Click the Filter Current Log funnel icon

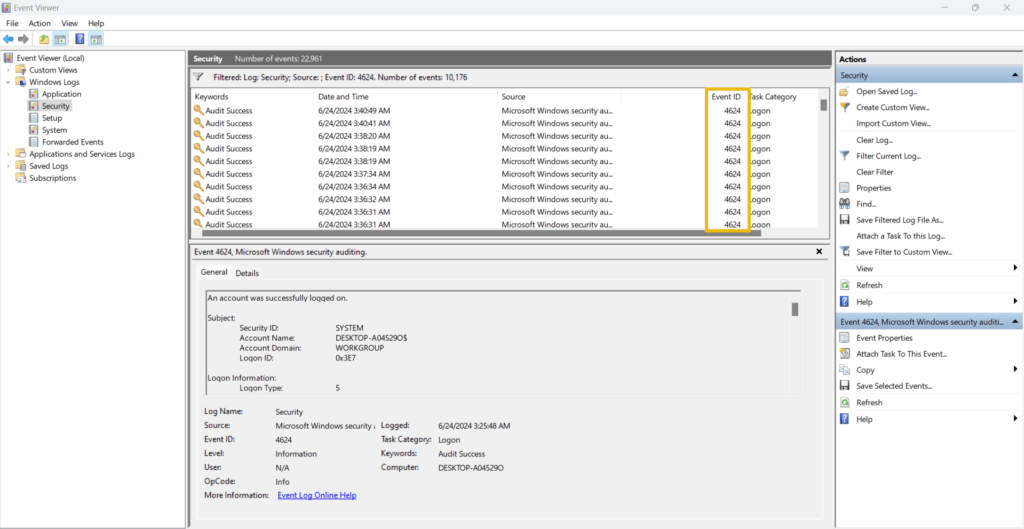(844, 156)
